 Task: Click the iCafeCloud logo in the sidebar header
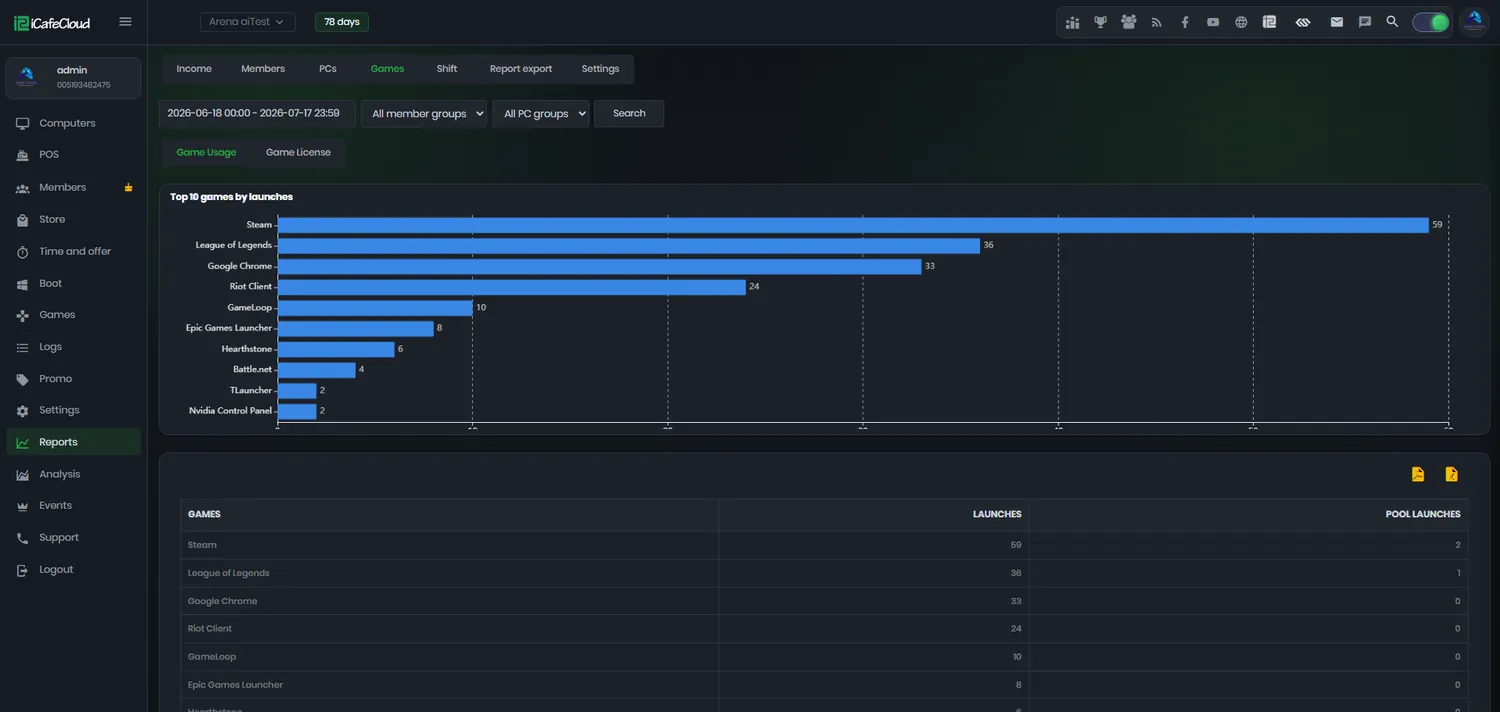click(x=52, y=22)
